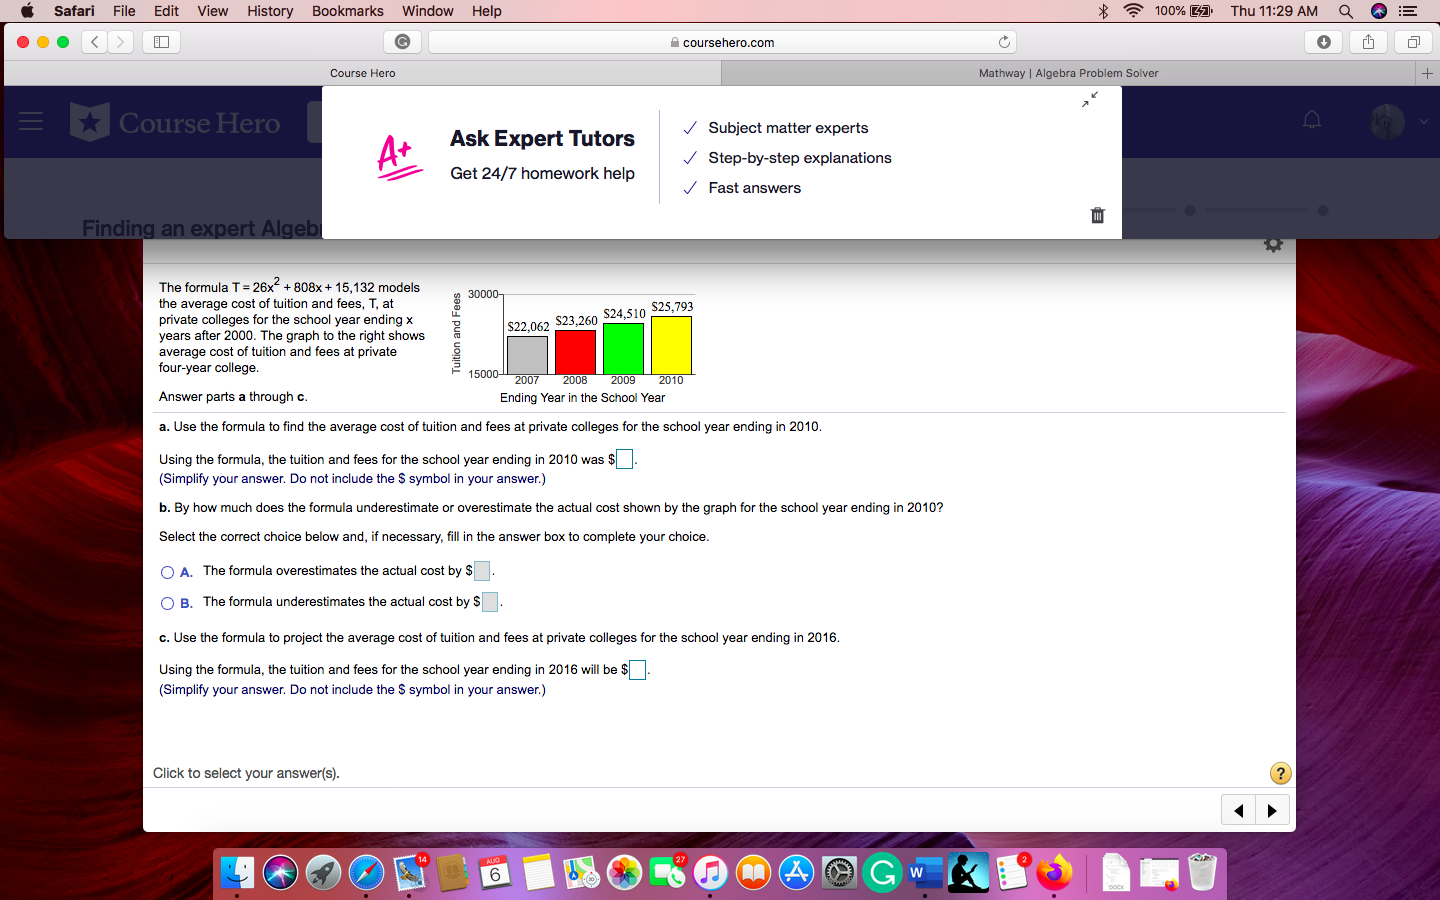Open the Window menu
This screenshot has height=900, width=1440.
pos(427,11)
